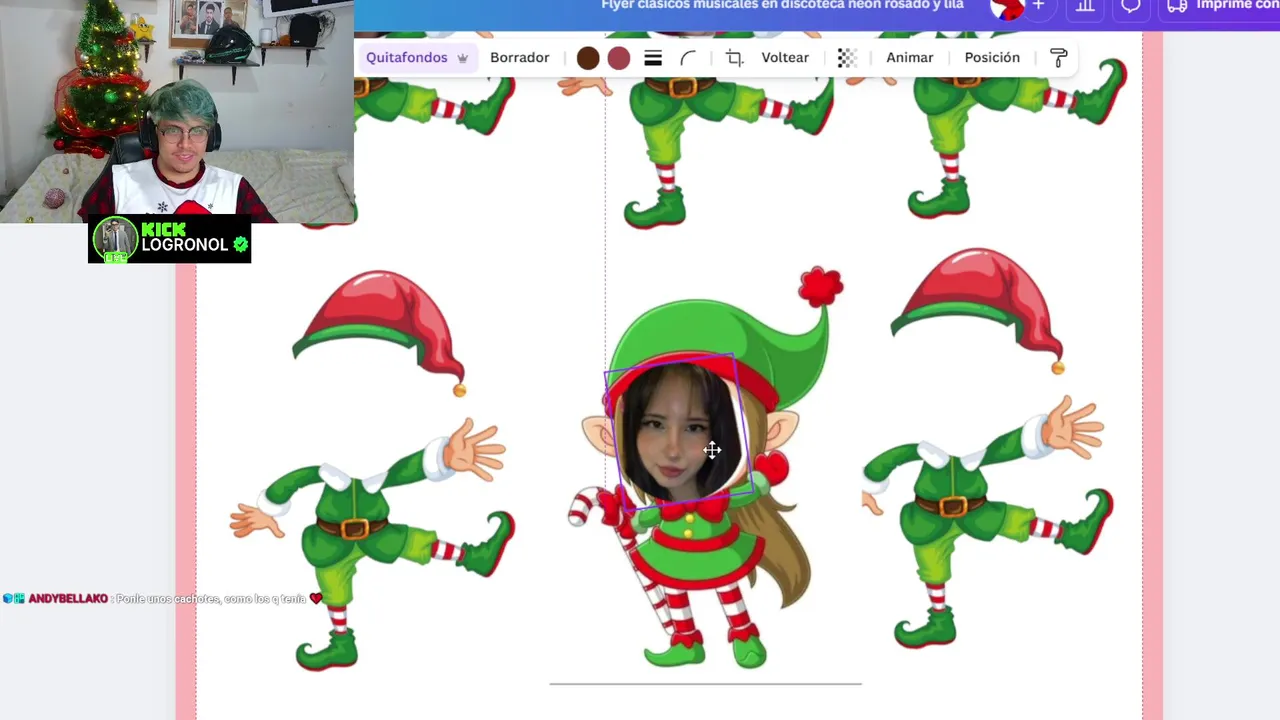
Task: Click the plus add collaborator button
Action: 1038,6
